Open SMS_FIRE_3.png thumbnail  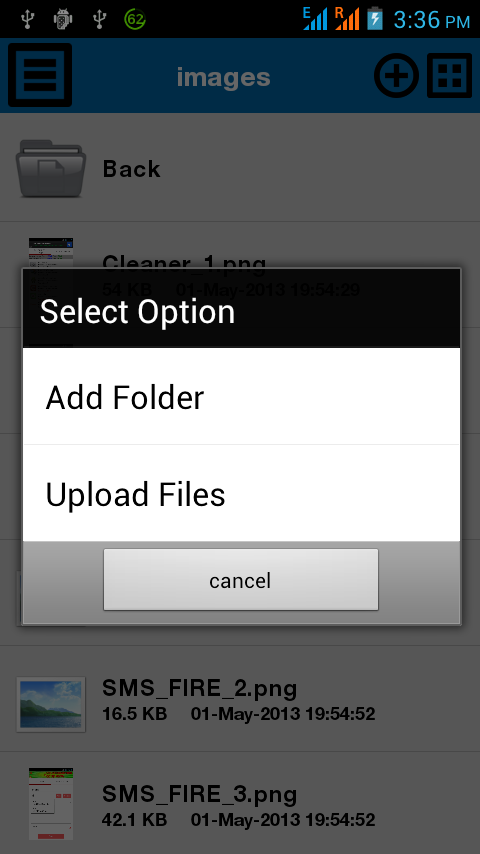(x=51, y=804)
